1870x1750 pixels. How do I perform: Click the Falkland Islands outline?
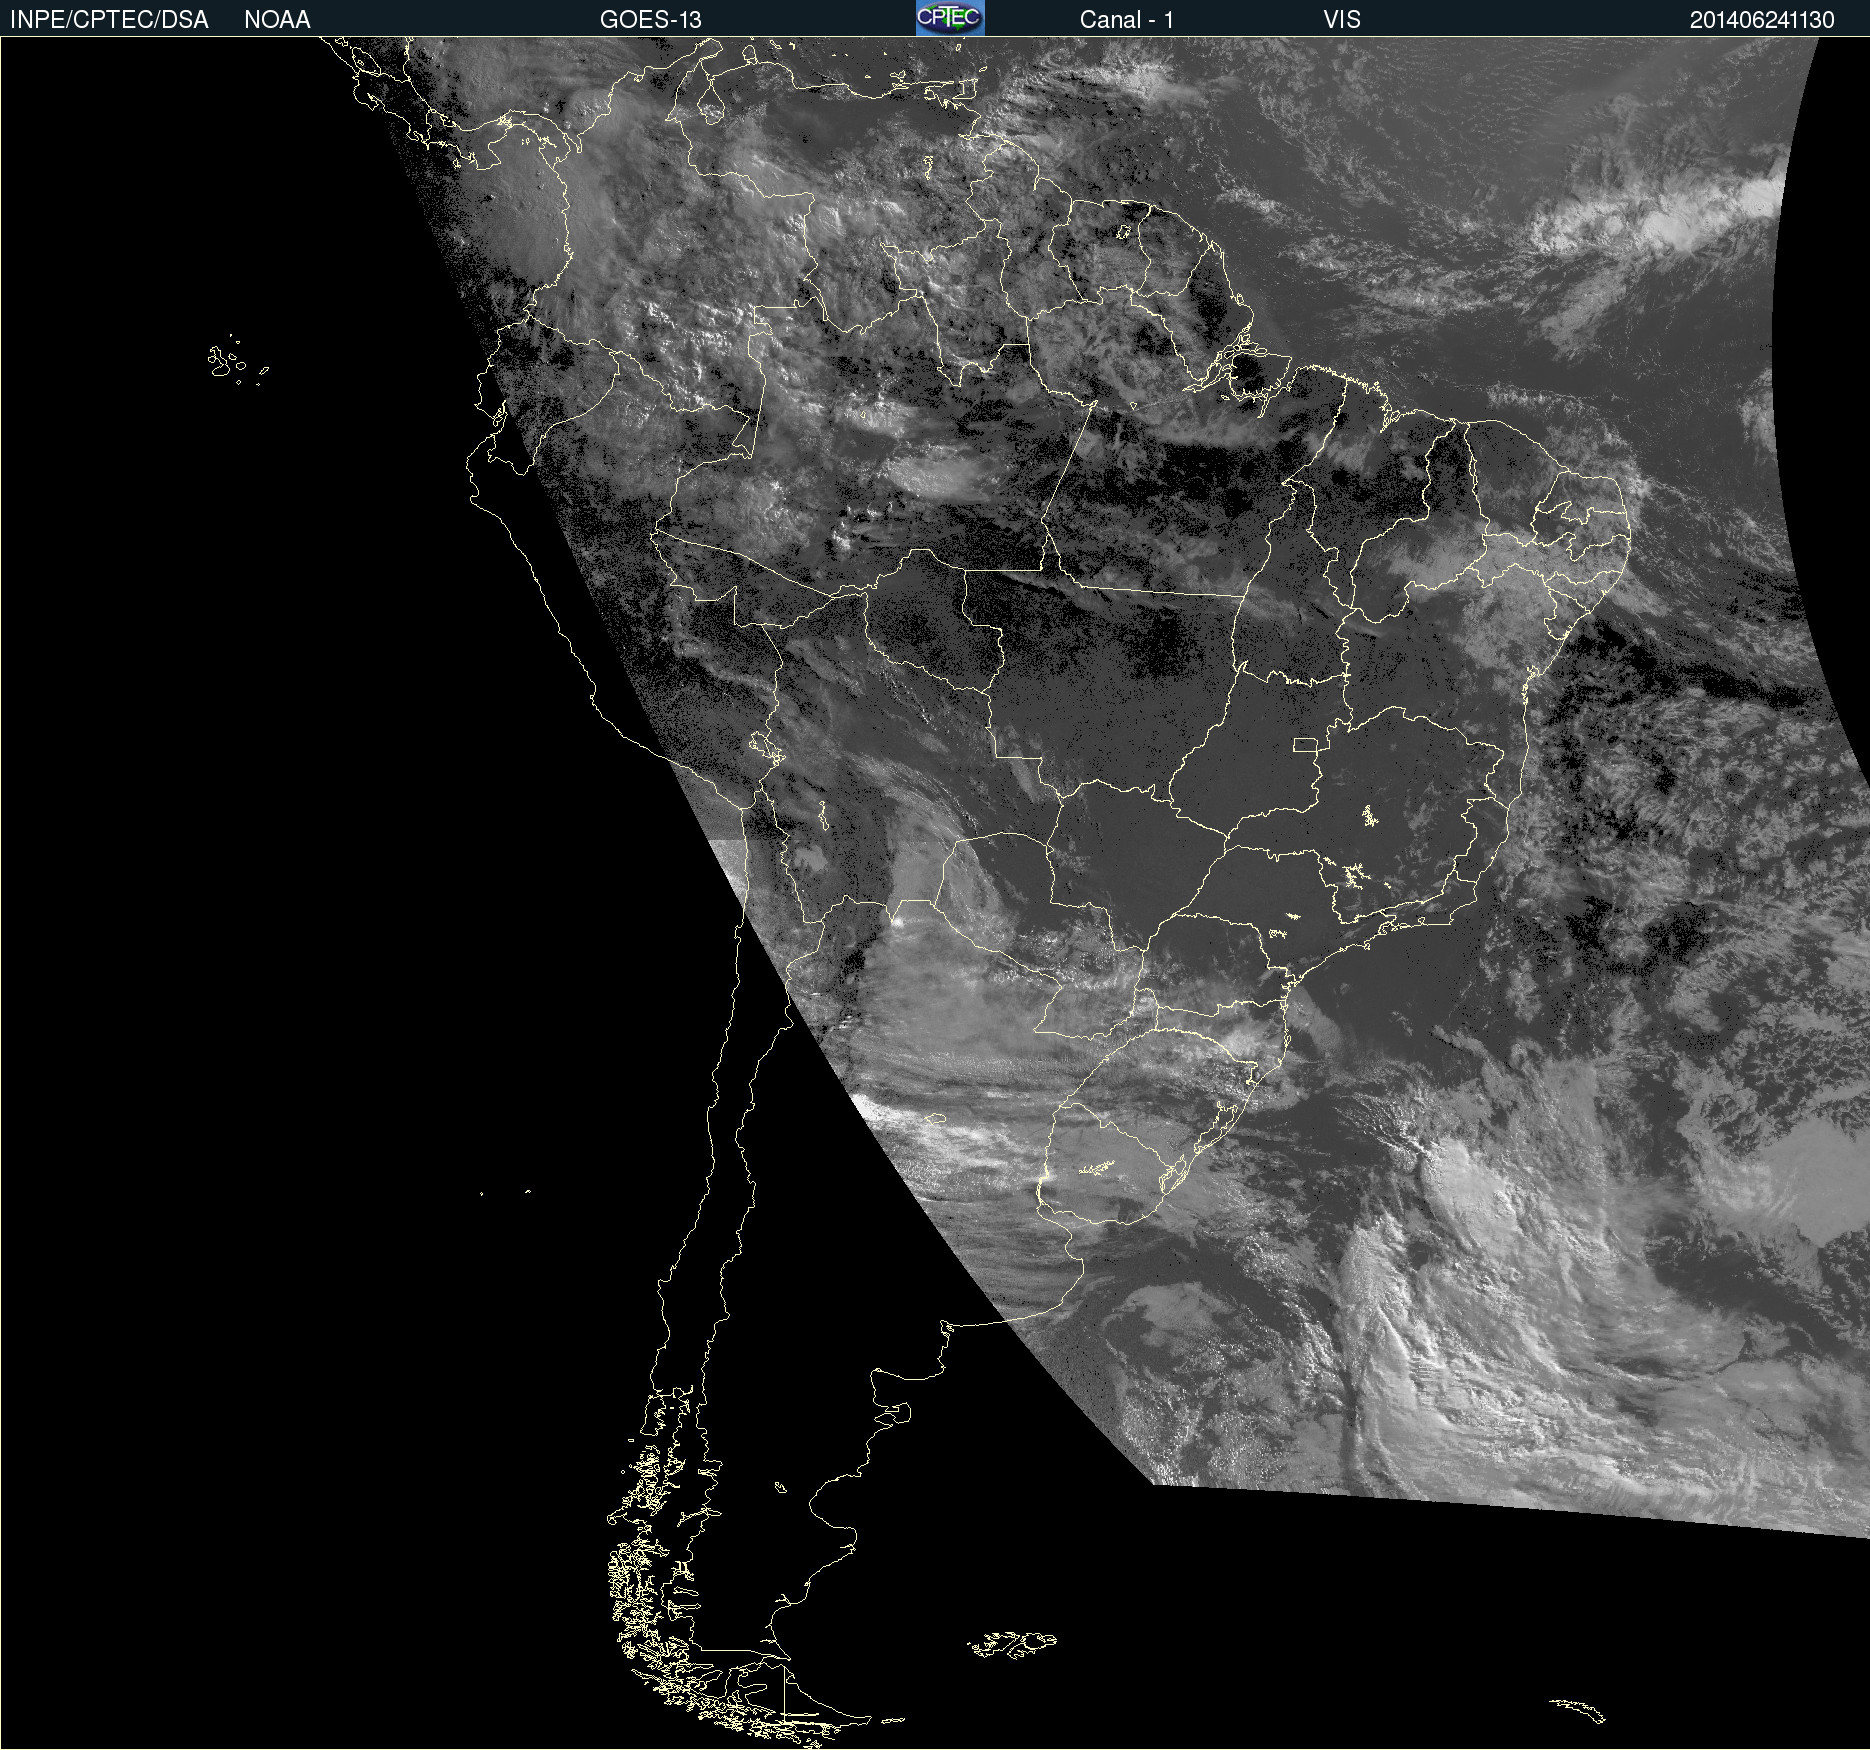coord(1012,1643)
